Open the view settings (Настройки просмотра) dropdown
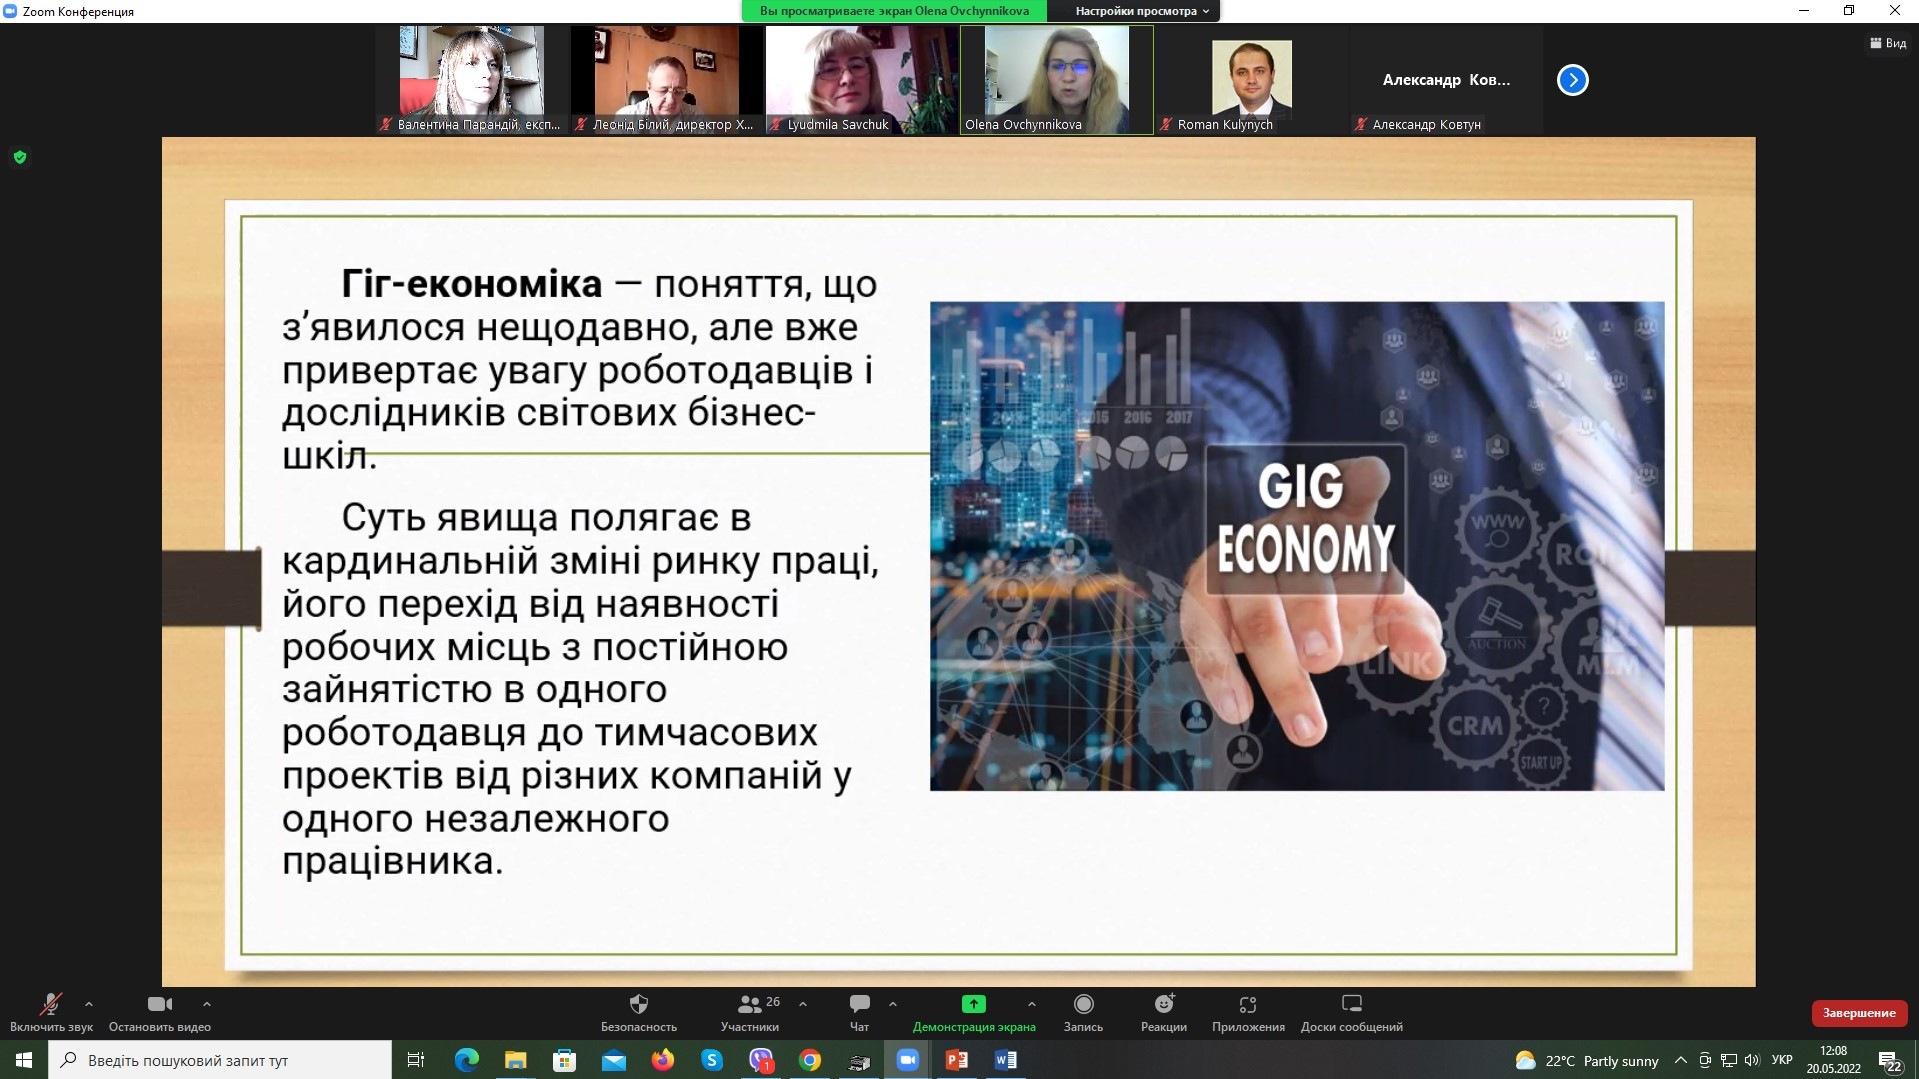Viewport: 1919px width, 1079px height. [1141, 11]
